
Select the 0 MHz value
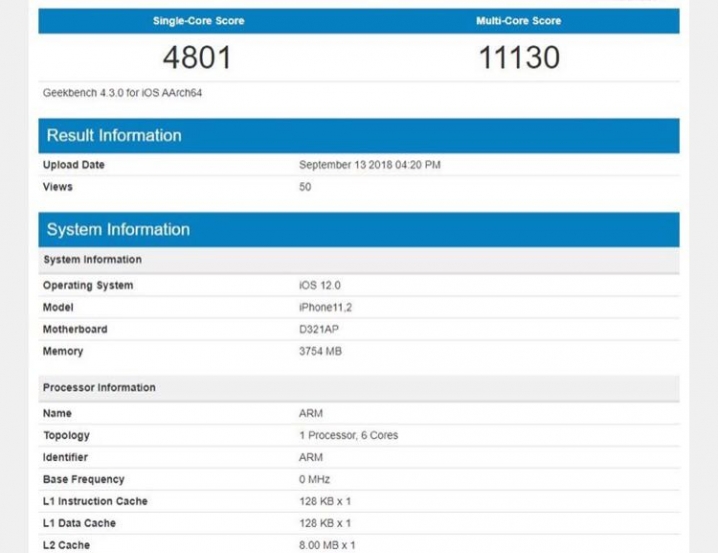click(314, 480)
